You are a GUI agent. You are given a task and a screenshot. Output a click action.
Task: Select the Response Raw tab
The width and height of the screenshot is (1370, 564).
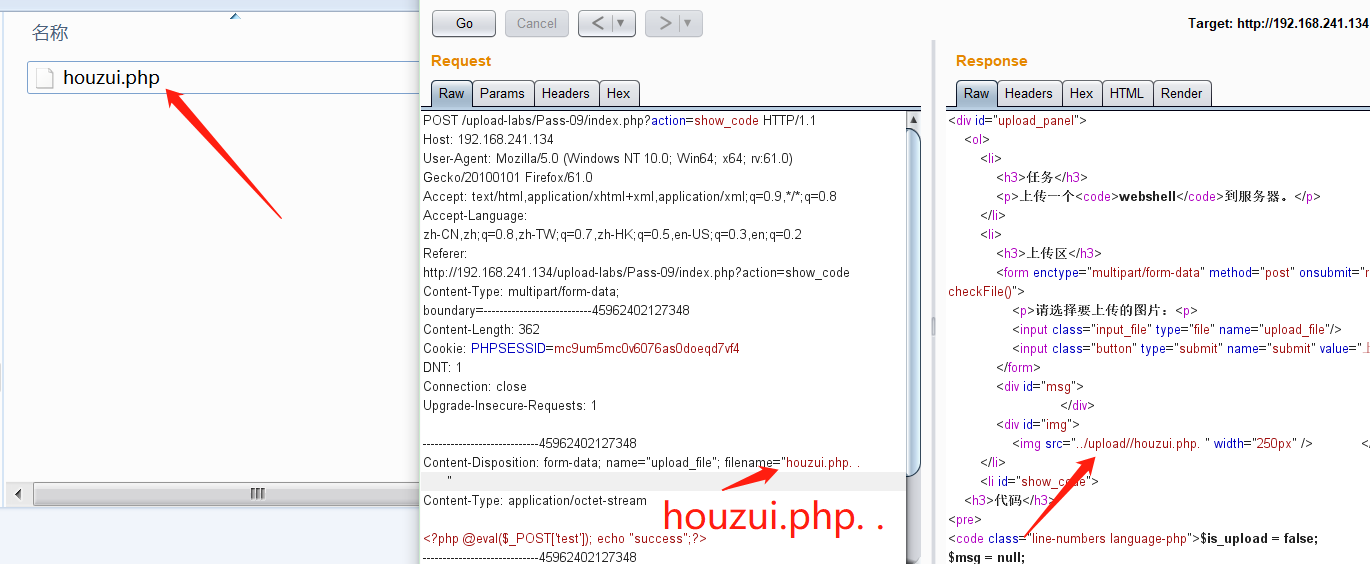(x=977, y=93)
